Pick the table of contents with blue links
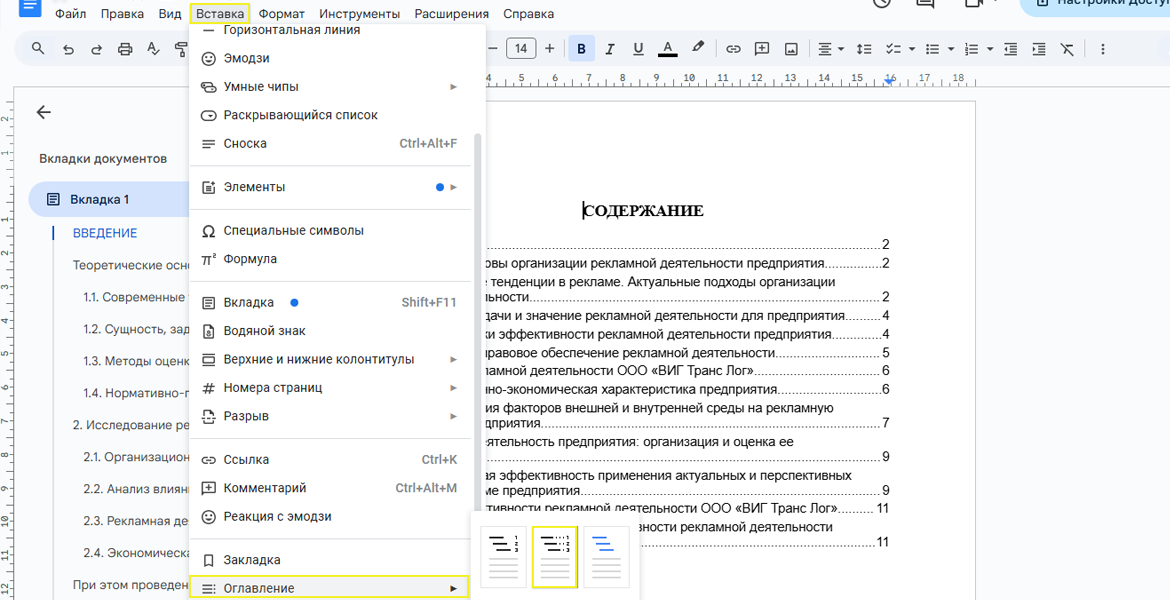Screen dimensions: 1170x600 coord(606,557)
